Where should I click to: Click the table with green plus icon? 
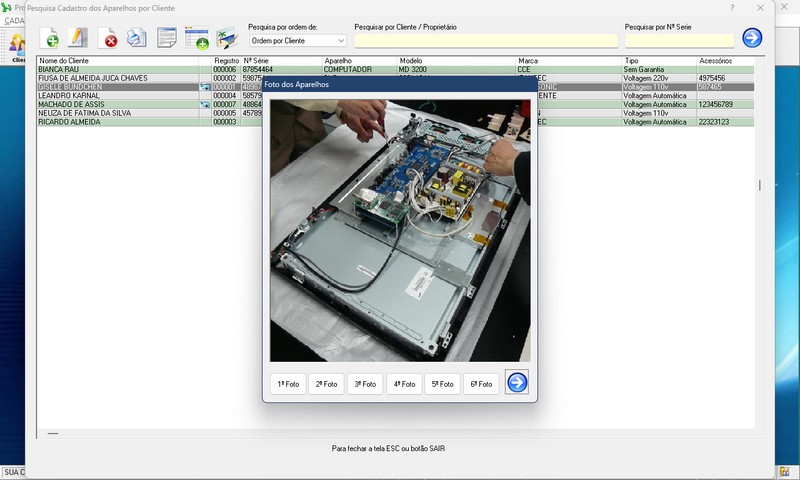click(197, 38)
